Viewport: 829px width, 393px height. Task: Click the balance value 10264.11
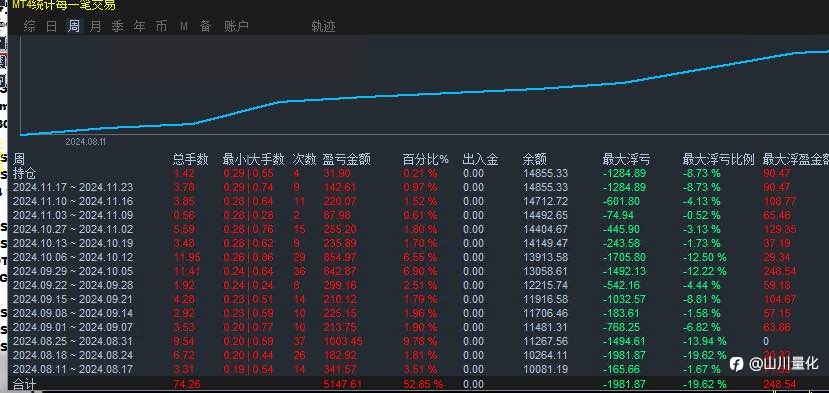(x=545, y=355)
